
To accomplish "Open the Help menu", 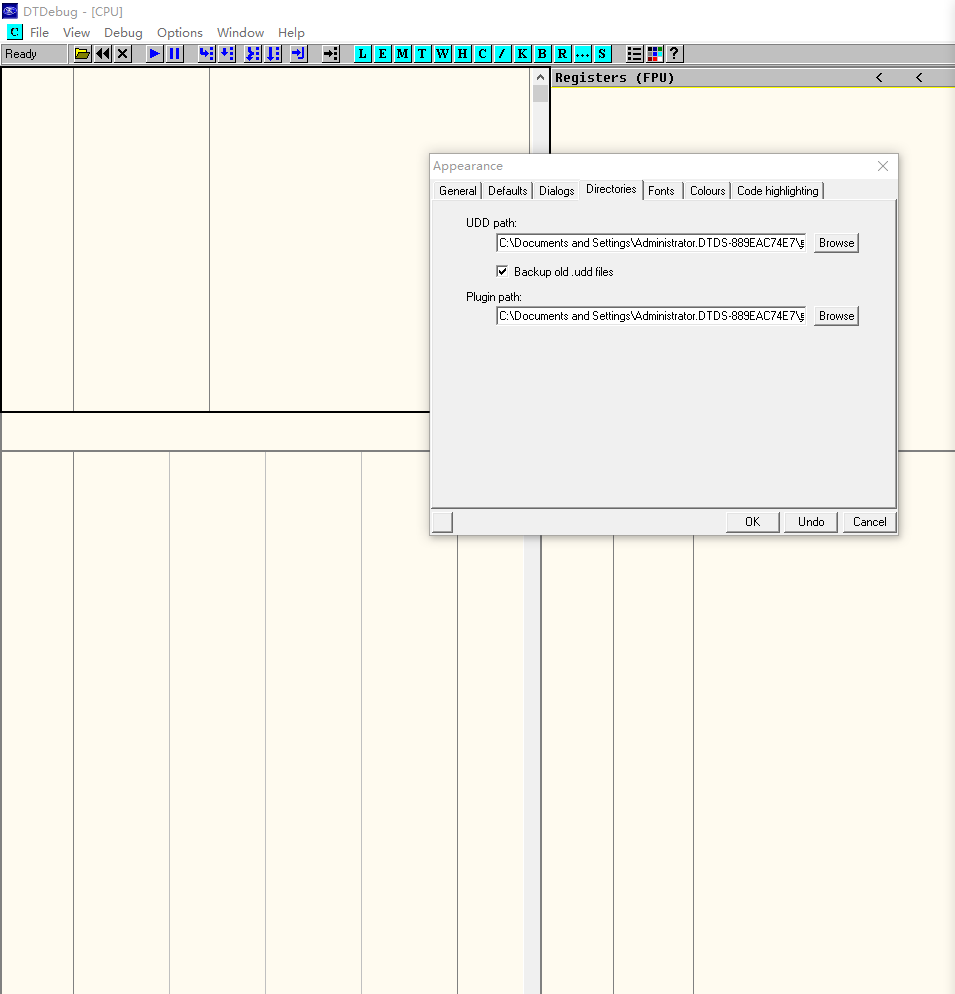I will (291, 32).
